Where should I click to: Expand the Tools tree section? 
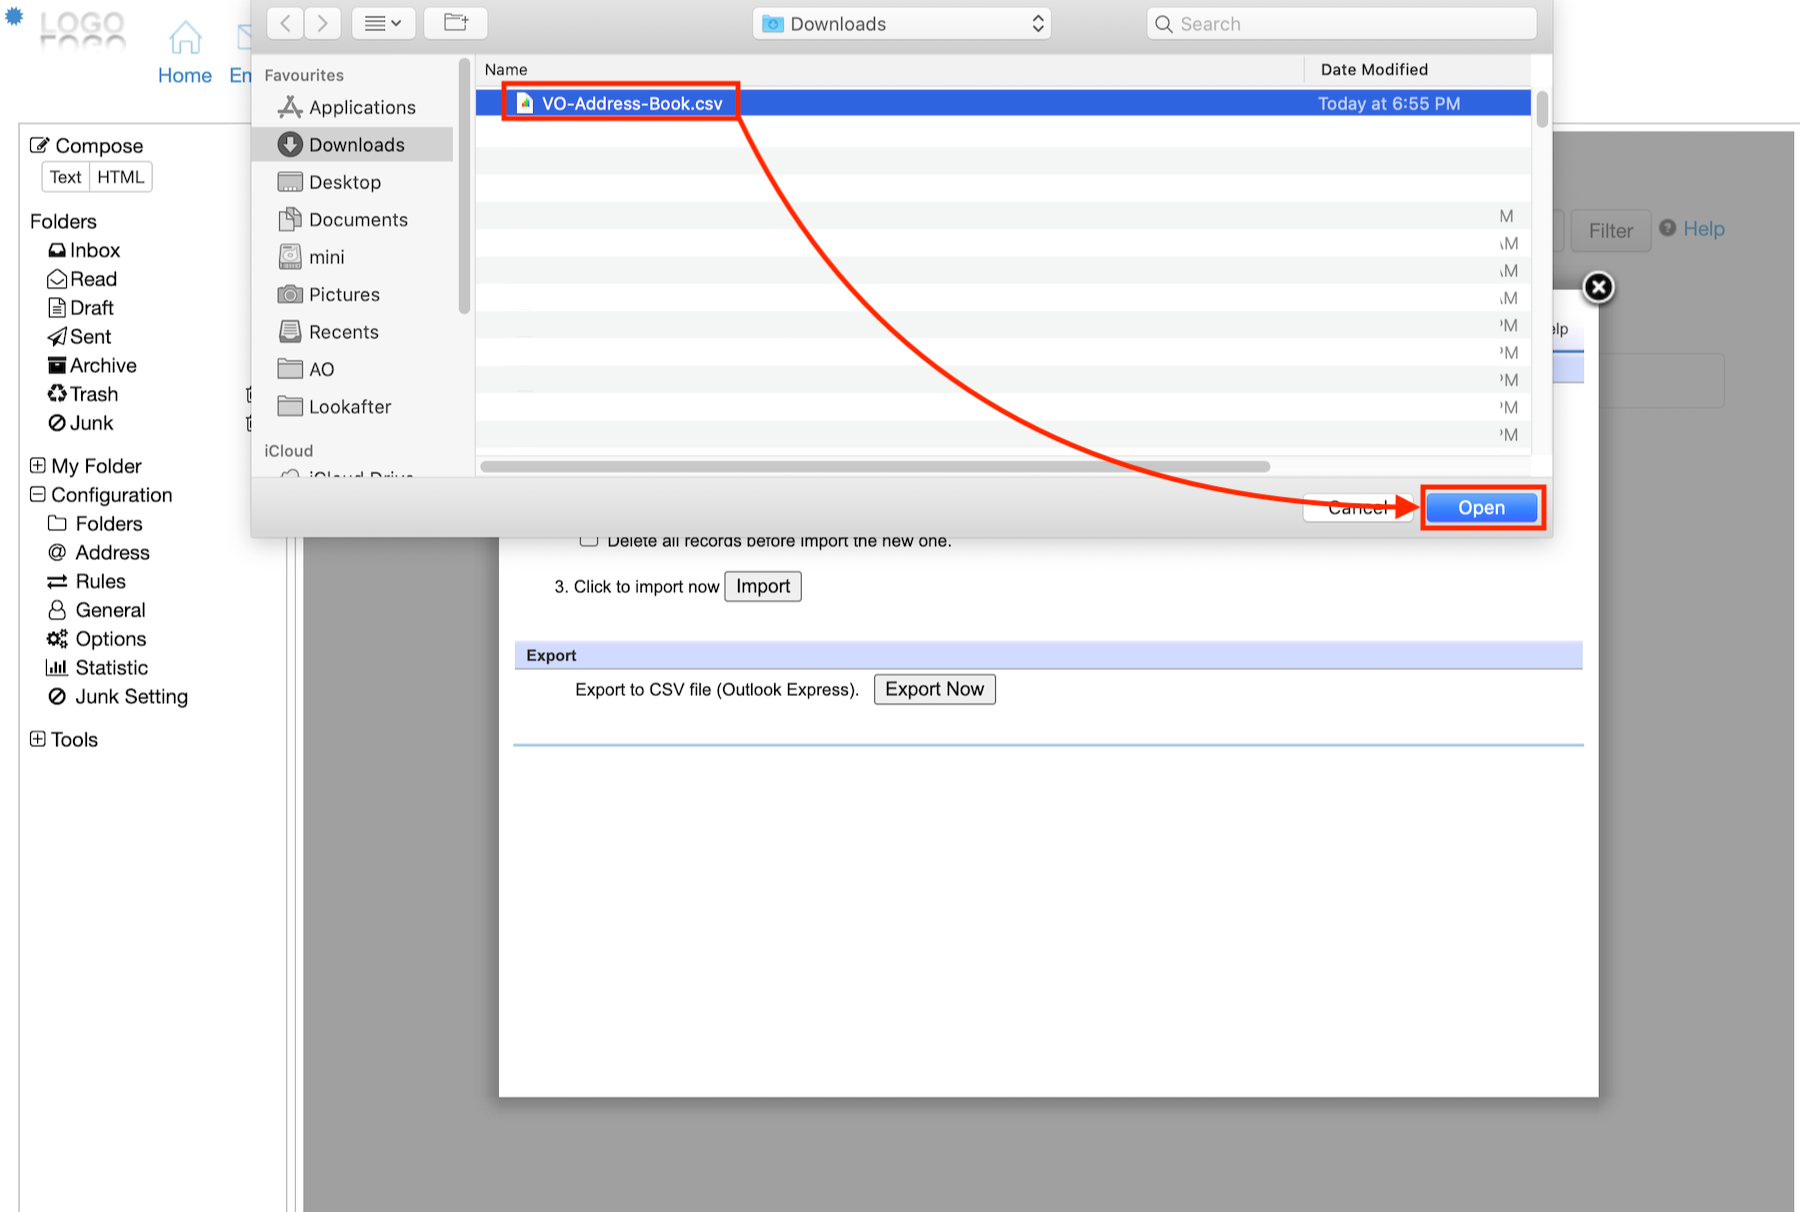point(38,740)
